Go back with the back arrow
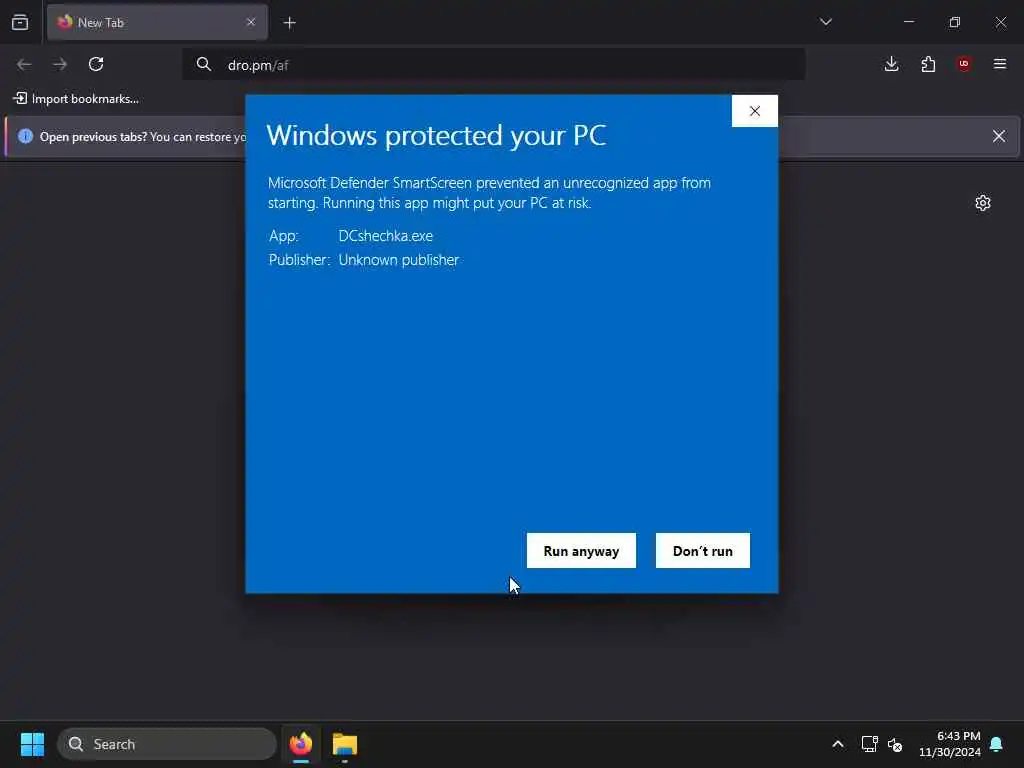The width and height of the screenshot is (1024, 768). pyautogui.click(x=24, y=64)
